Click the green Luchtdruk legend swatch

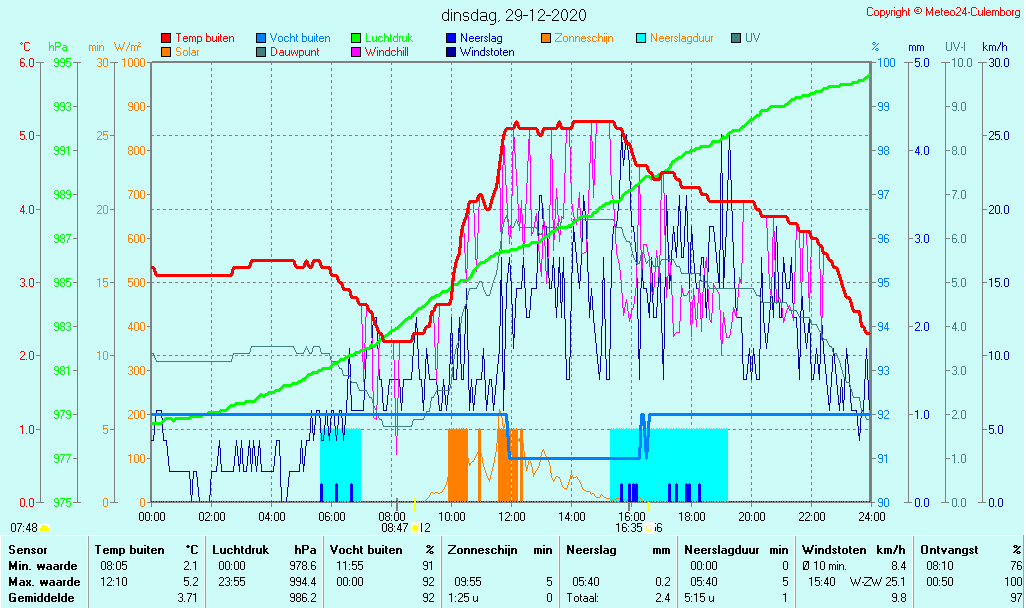tap(355, 38)
